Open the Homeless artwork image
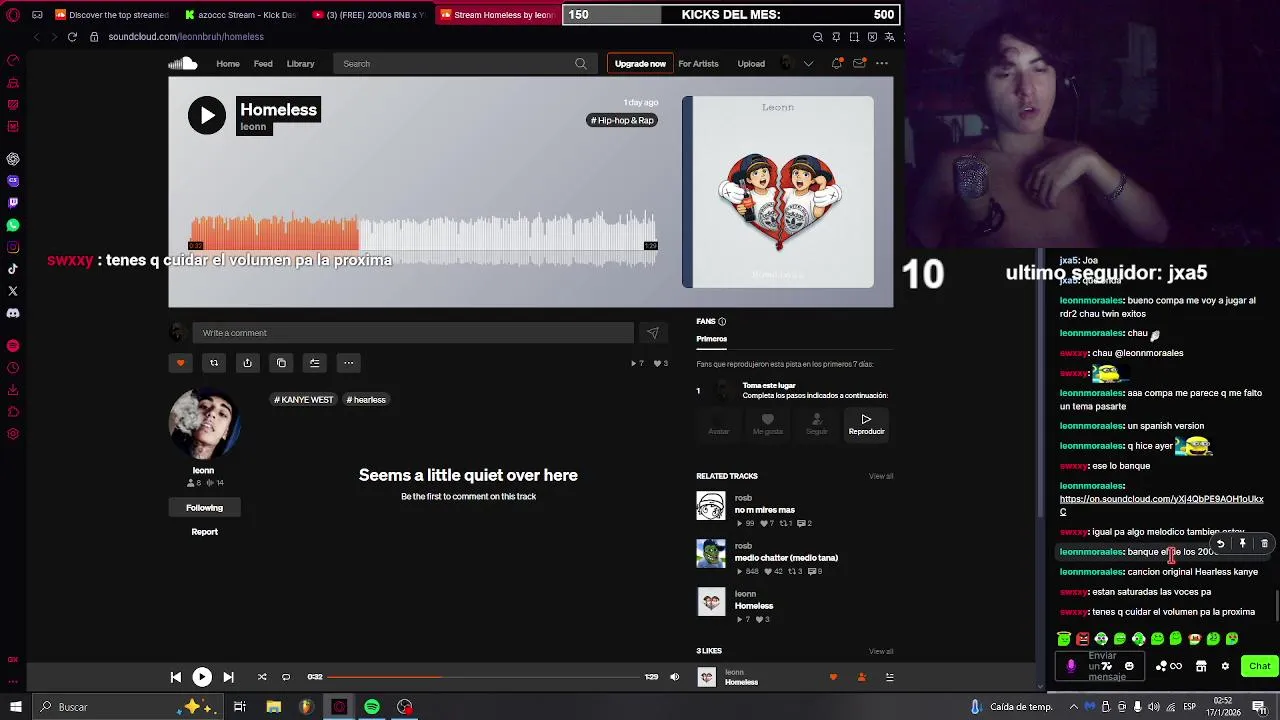The height and width of the screenshot is (720, 1280). tap(778, 192)
